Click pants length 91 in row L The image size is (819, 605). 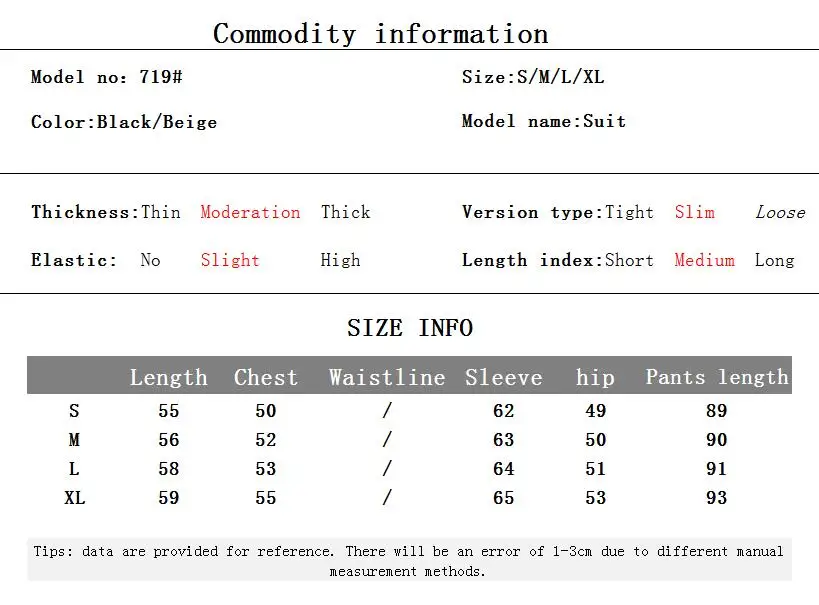coord(717,469)
